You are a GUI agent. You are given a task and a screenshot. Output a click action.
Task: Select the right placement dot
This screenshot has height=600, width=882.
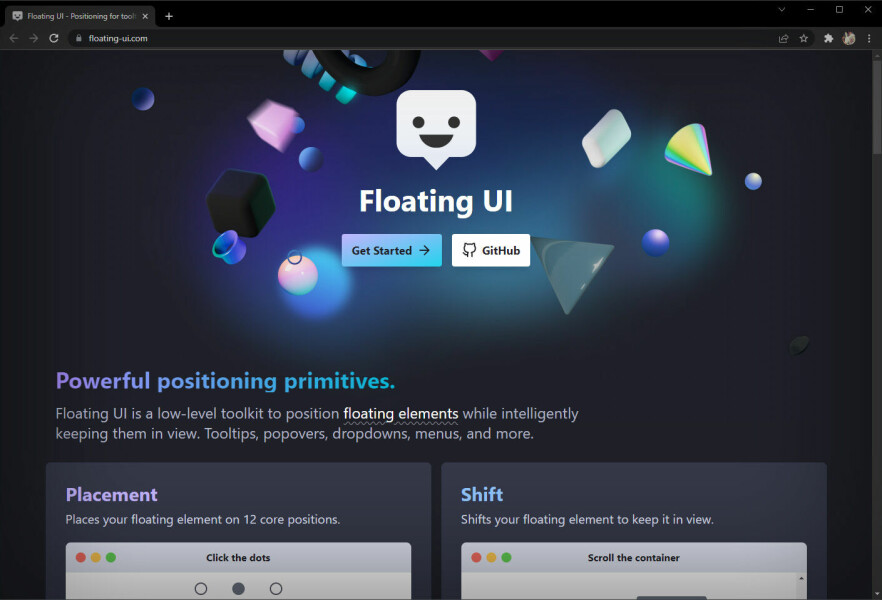(x=276, y=589)
